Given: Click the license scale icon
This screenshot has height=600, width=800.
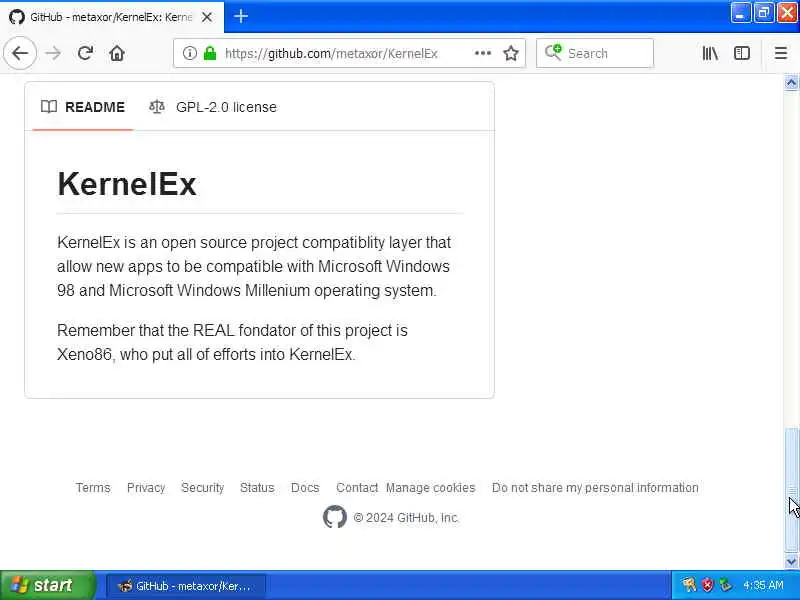Looking at the screenshot, I should click(157, 107).
